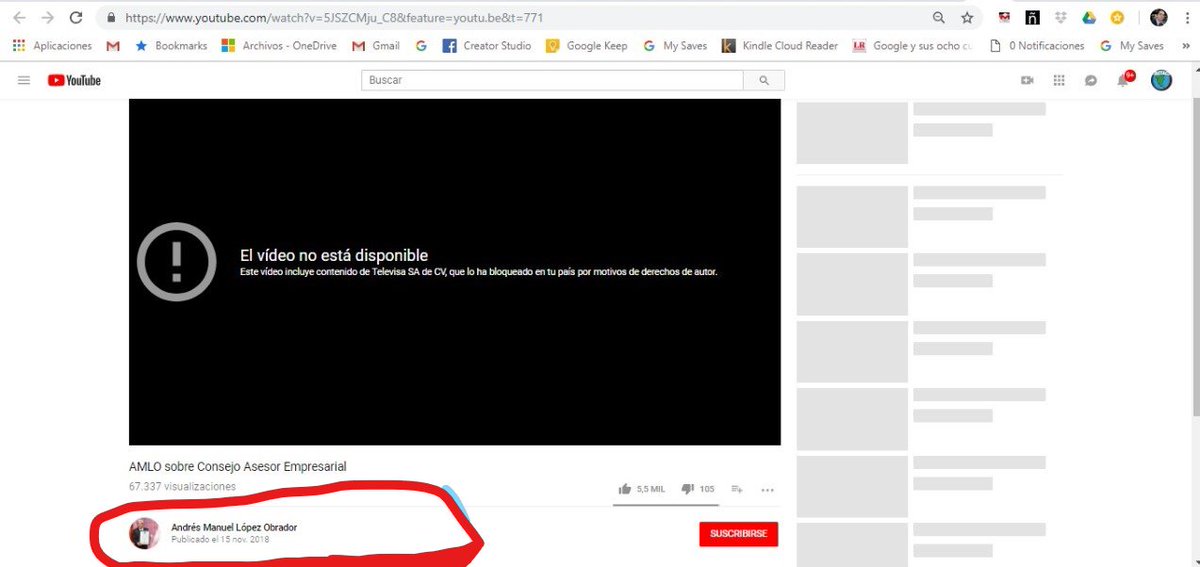The height and width of the screenshot is (567, 1200).
Task: Open the Google Drive extension icon
Action: click(1089, 18)
